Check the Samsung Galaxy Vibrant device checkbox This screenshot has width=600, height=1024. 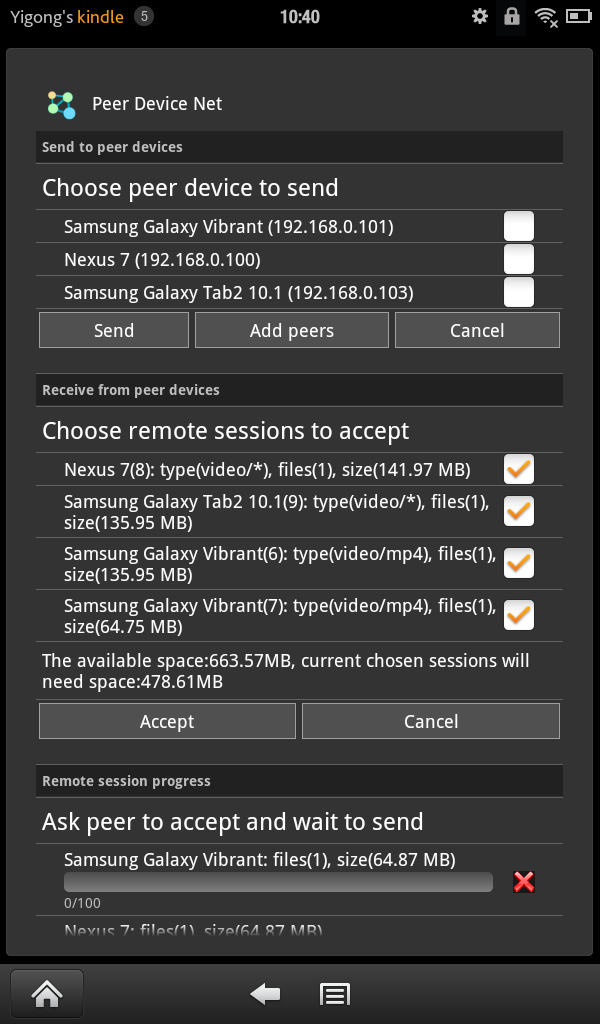519,225
